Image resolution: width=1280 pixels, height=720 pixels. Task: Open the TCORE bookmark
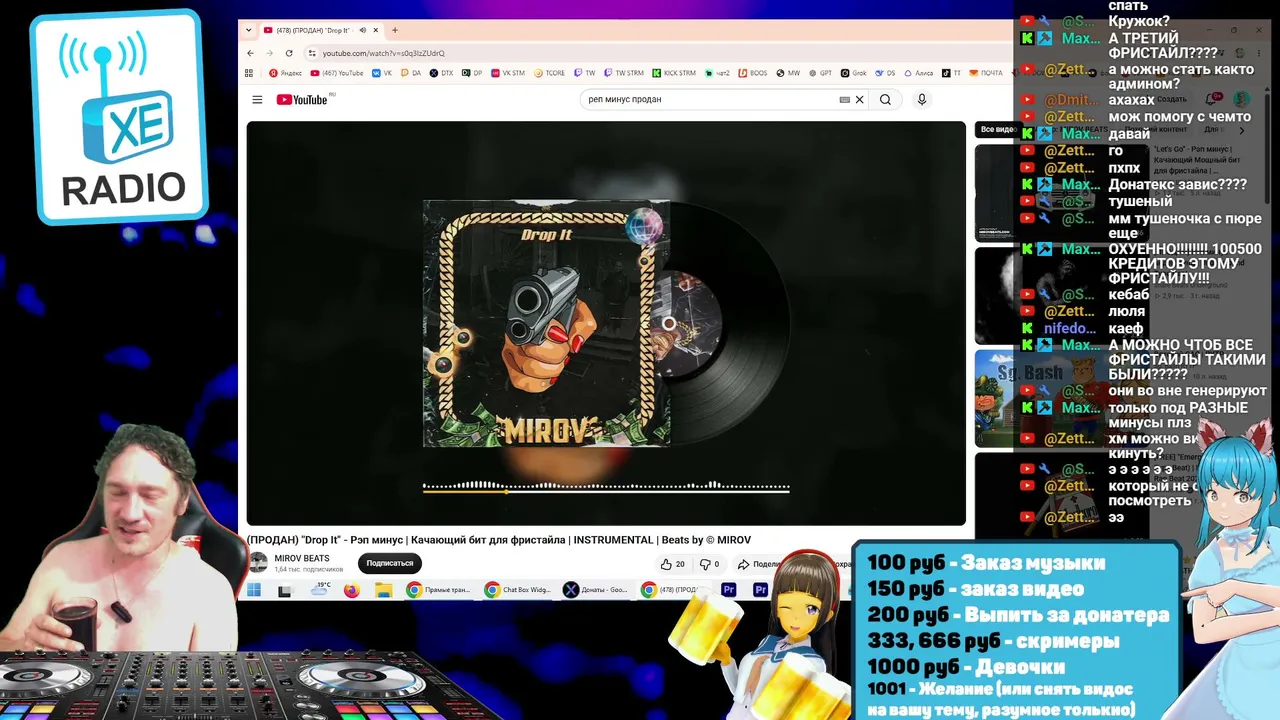pyautogui.click(x=549, y=73)
